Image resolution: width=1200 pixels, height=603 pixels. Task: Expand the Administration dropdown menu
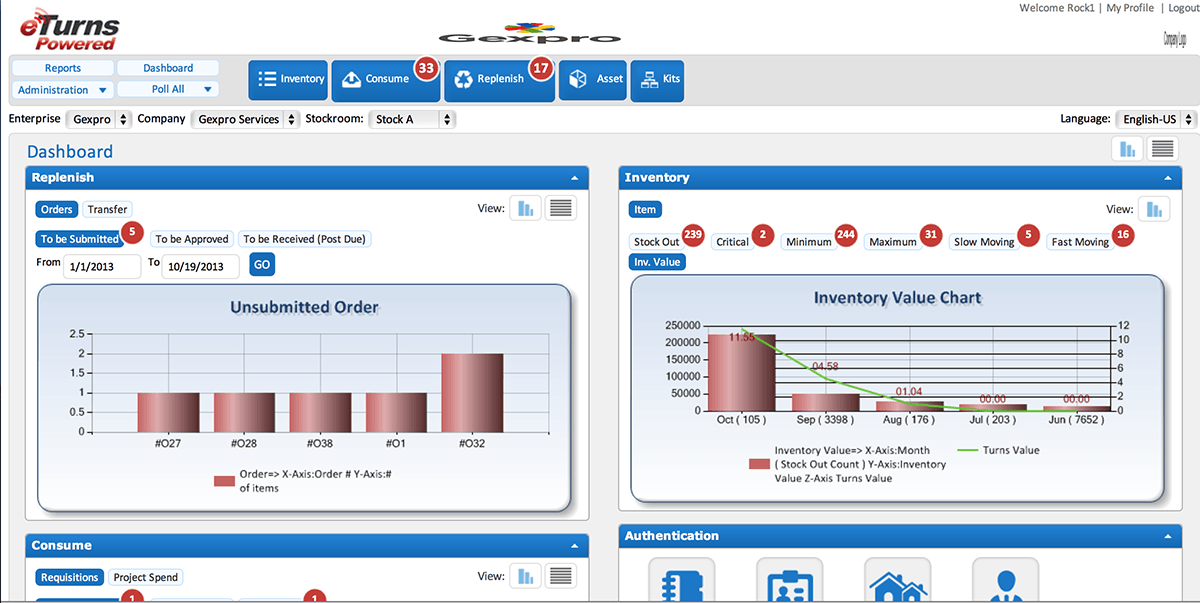click(x=62, y=90)
